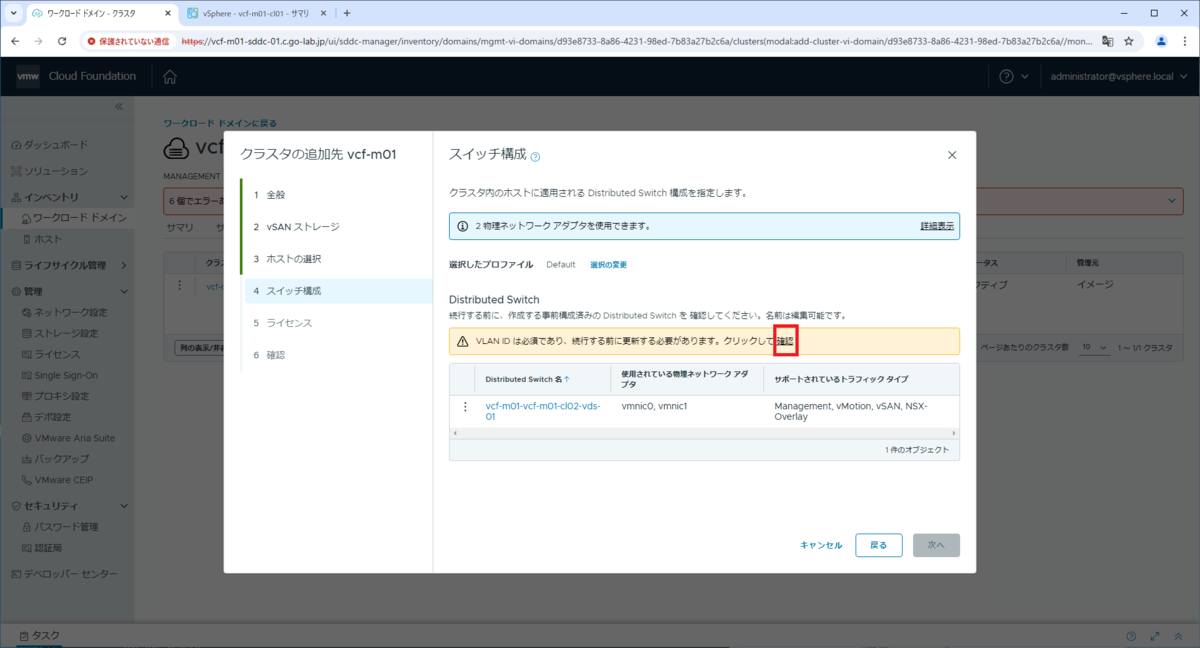Screen dimensions: 1200x648
Task: Click 詳細表示 link in the info banner
Action: coord(937,226)
